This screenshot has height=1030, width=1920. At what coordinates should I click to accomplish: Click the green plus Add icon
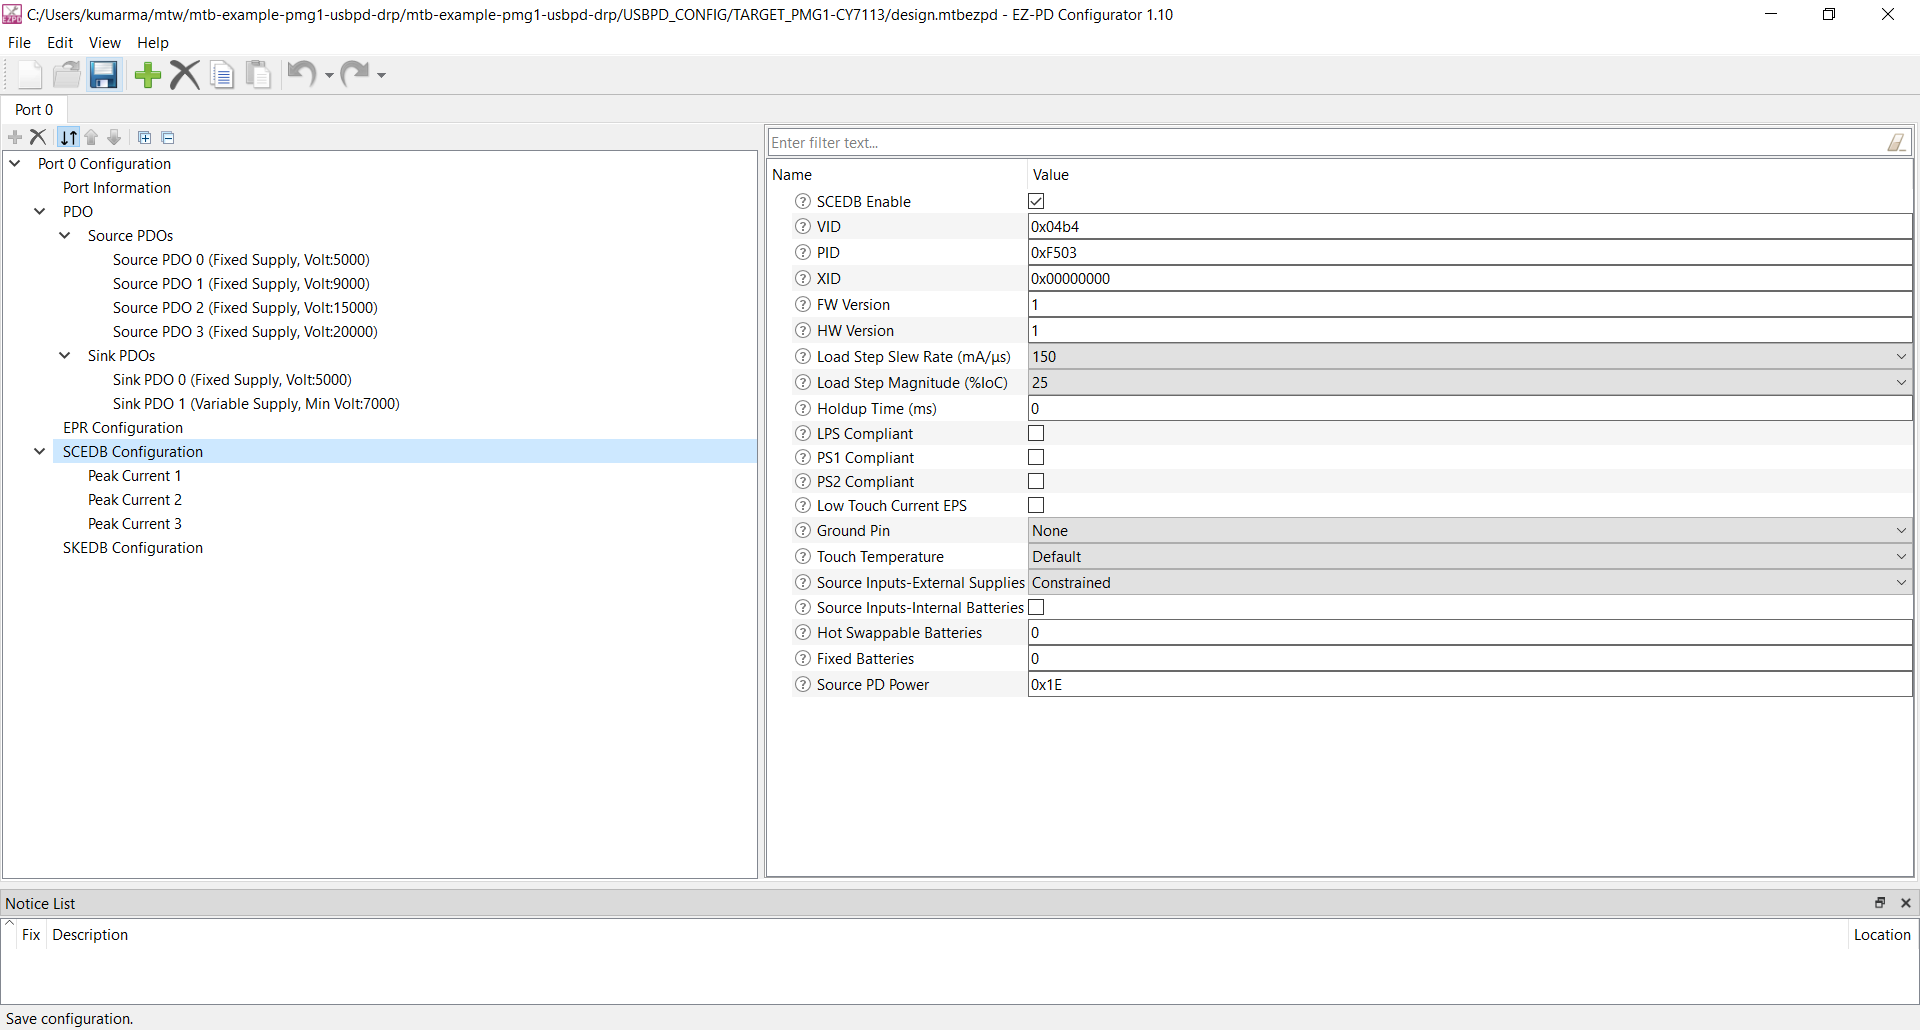pyautogui.click(x=148, y=75)
